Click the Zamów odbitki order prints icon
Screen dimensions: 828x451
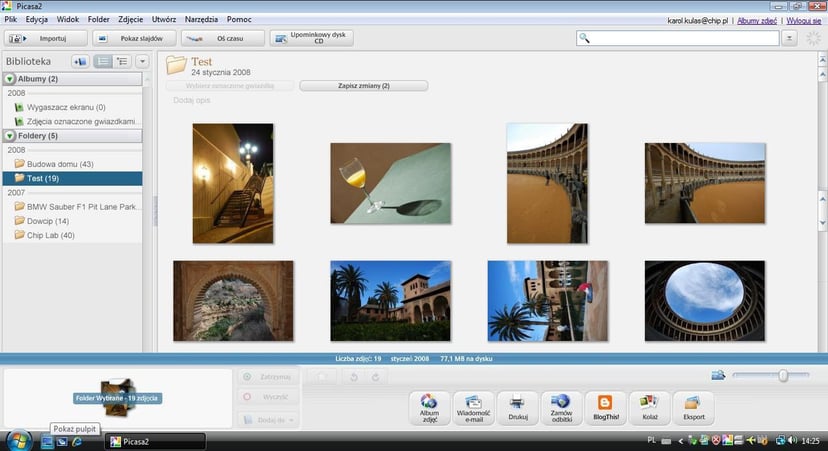(560, 406)
